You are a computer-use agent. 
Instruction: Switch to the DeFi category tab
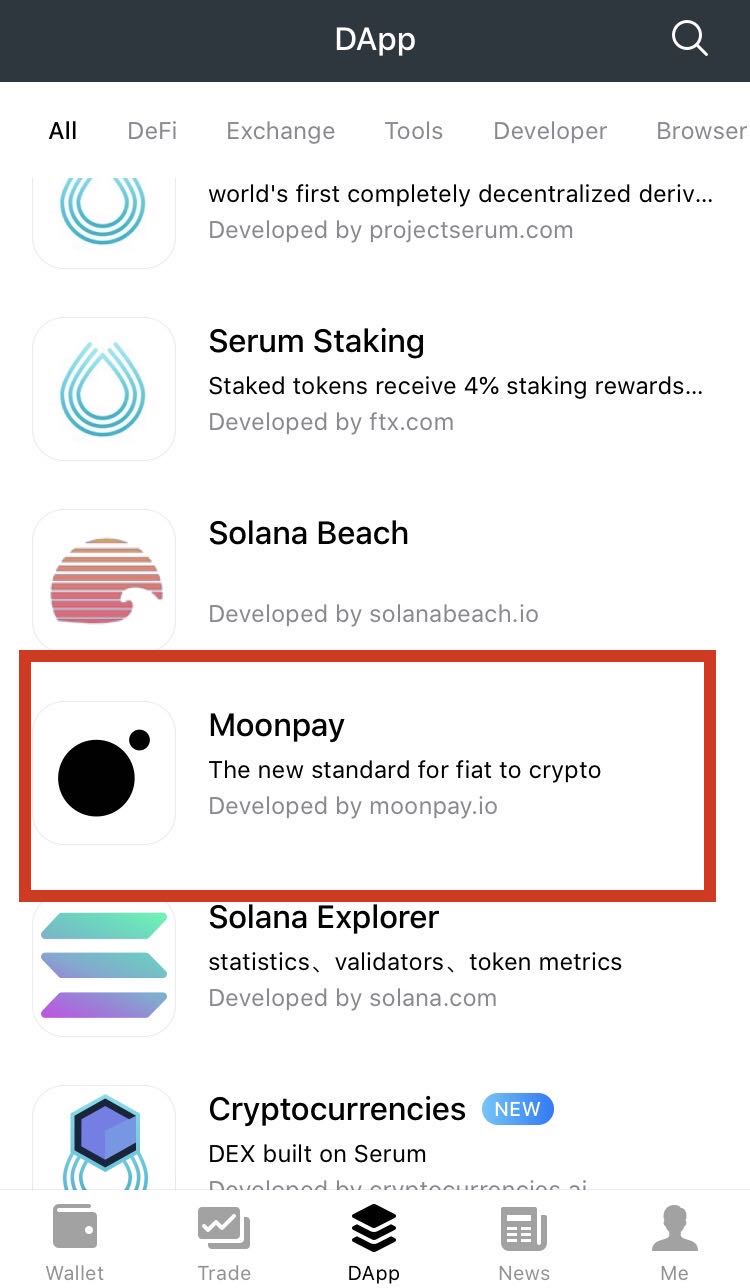pos(151,131)
